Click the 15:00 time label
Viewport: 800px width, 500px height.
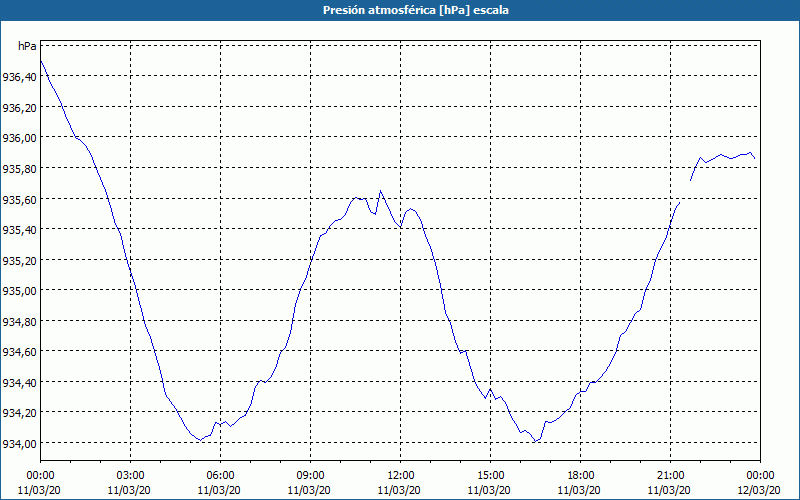(490, 476)
